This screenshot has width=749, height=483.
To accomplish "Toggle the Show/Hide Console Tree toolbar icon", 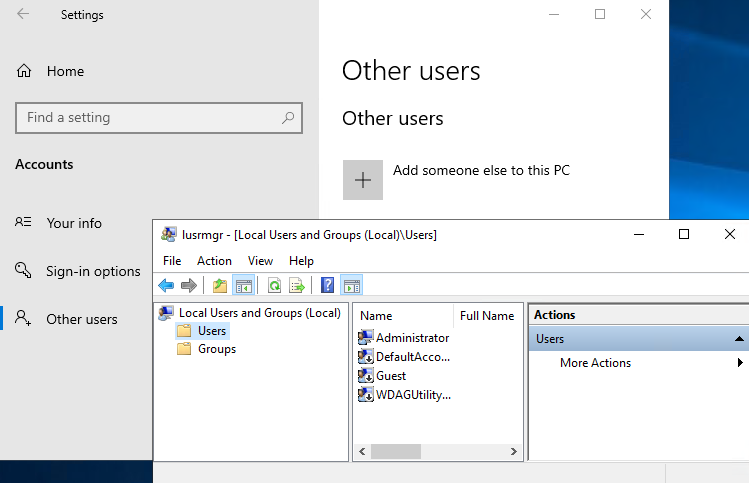I will point(244,286).
